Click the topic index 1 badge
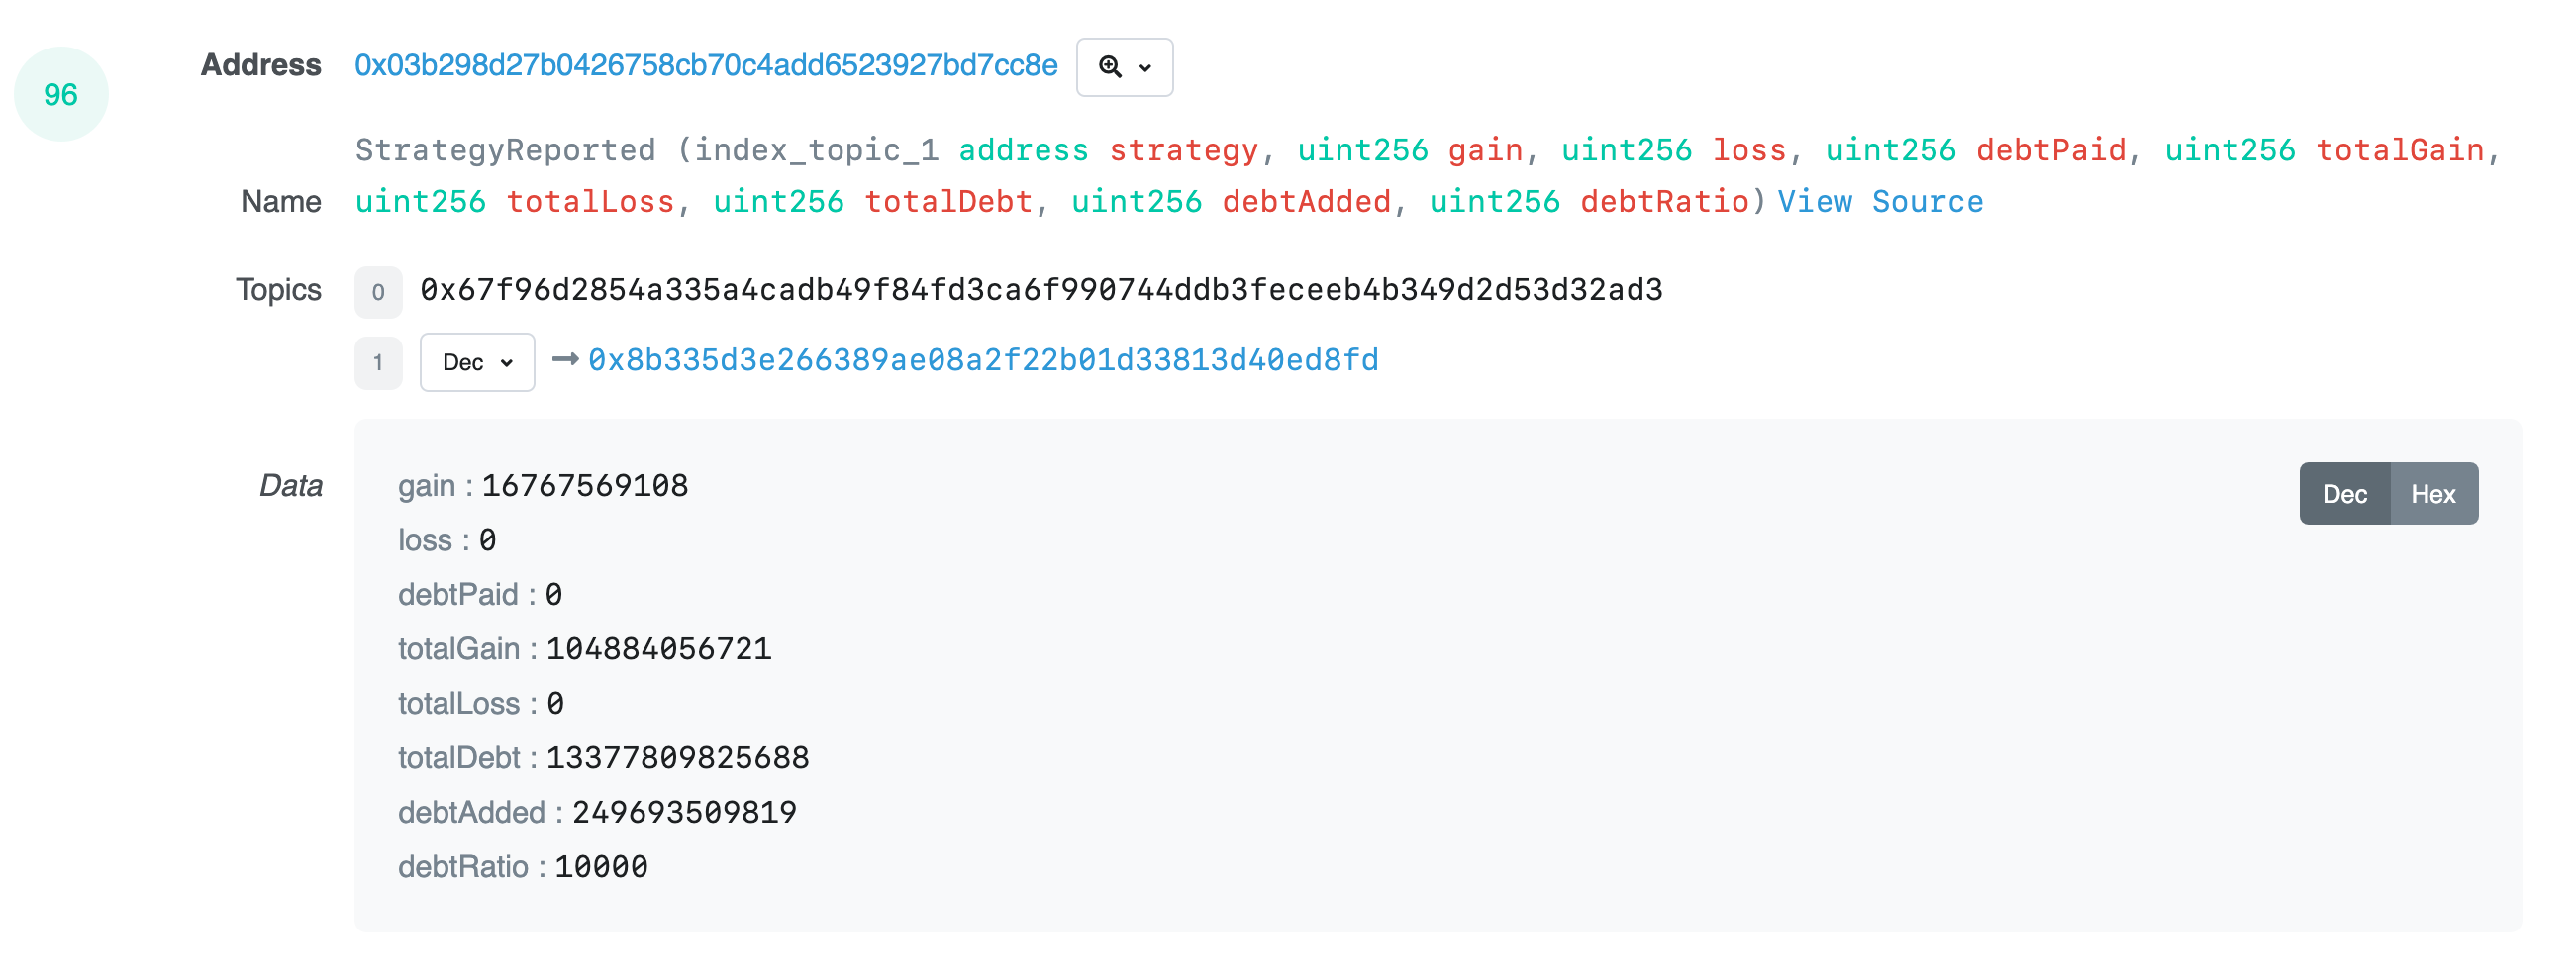Viewport: 2576px width, 978px height. (x=378, y=362)
